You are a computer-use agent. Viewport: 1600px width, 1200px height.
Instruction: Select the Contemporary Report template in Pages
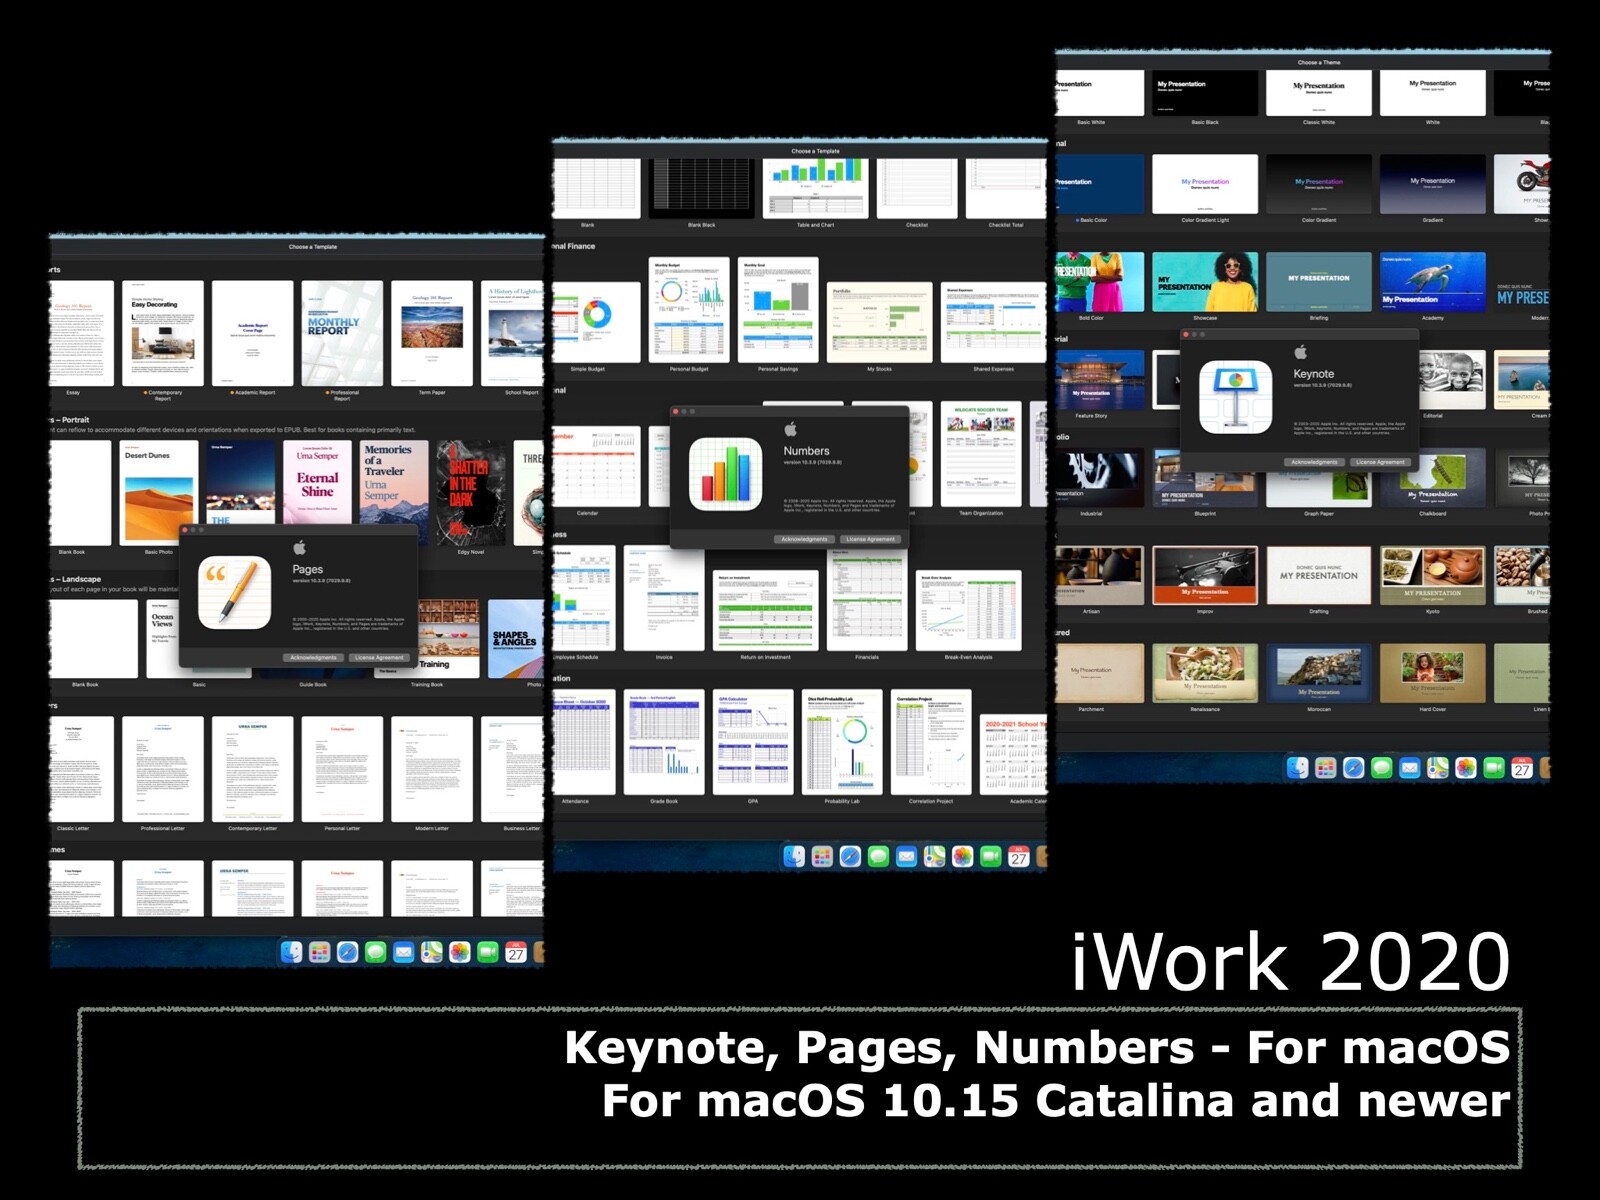163,333
